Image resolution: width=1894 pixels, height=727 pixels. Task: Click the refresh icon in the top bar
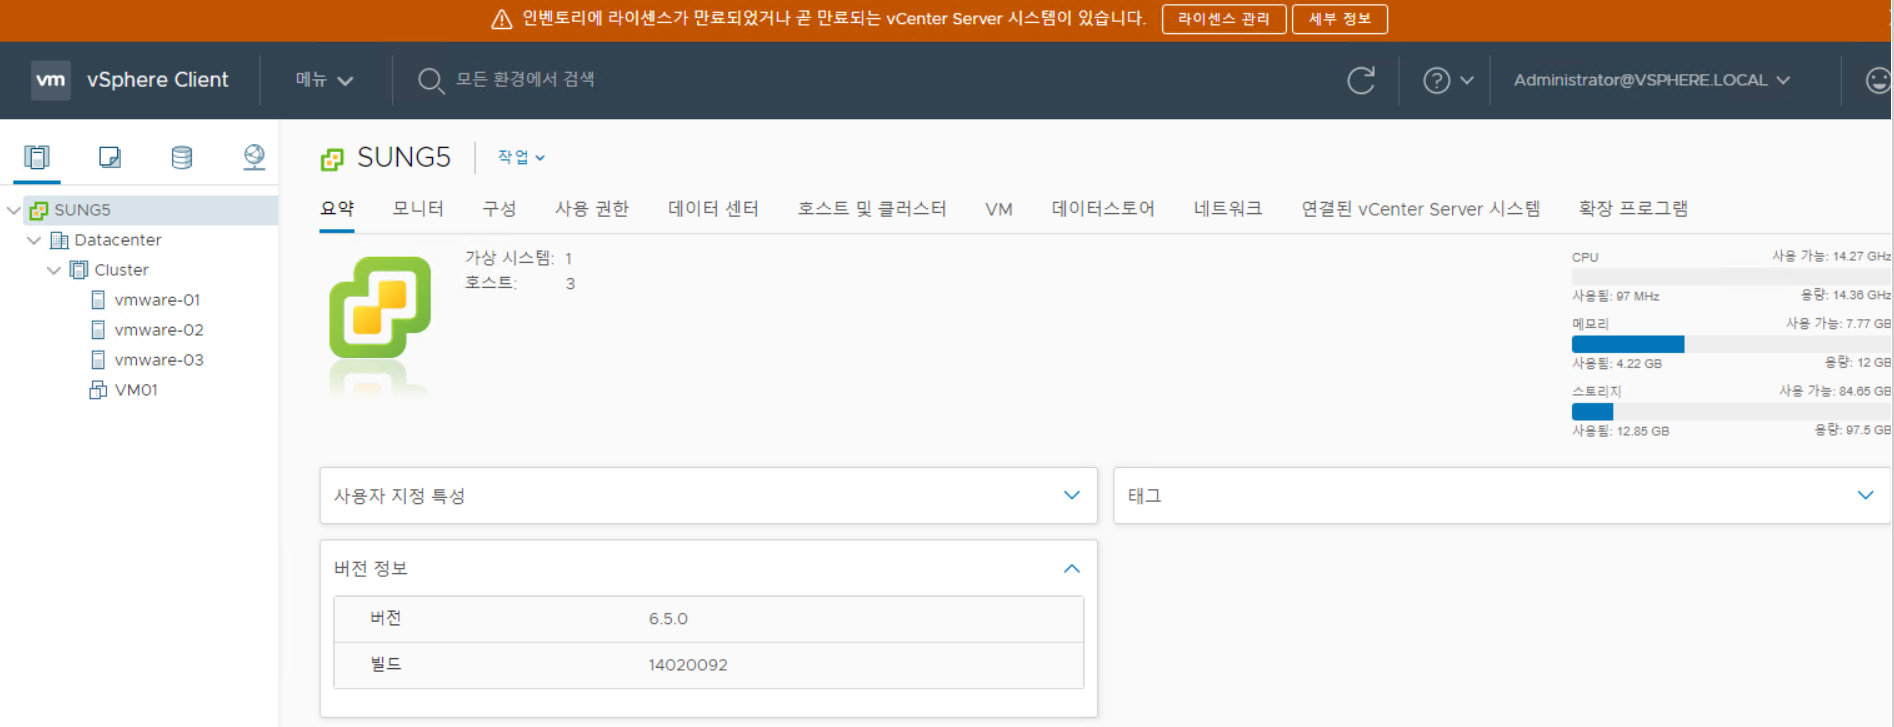1361,80
